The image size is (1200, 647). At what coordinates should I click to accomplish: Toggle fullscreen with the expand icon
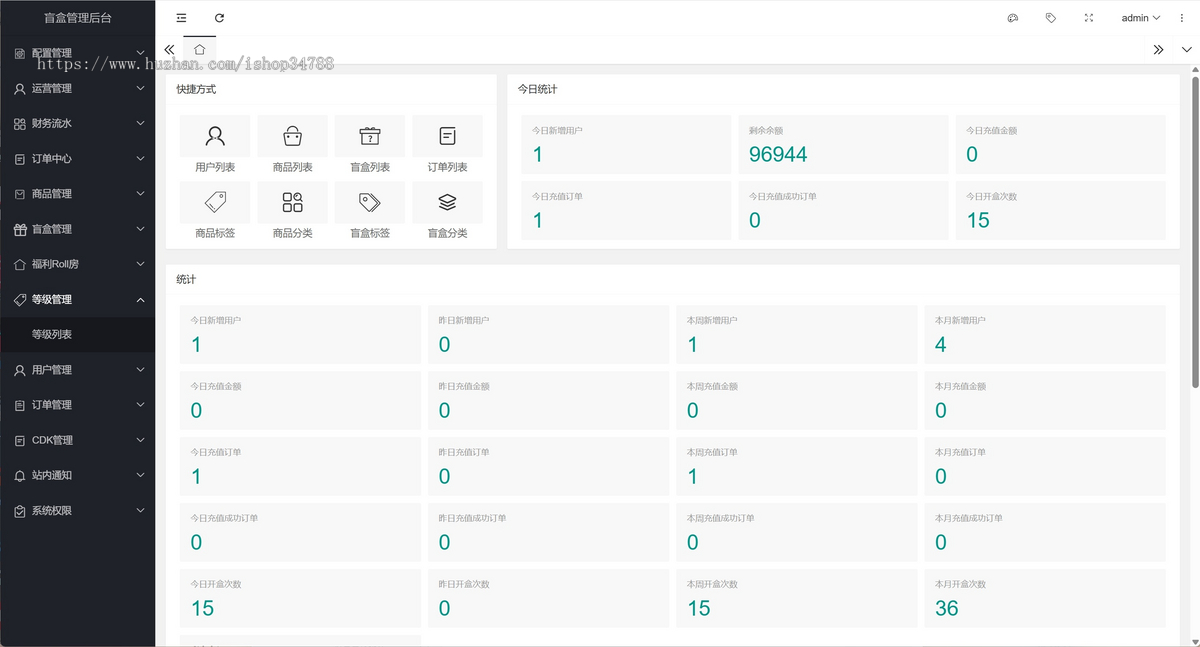1089,18
